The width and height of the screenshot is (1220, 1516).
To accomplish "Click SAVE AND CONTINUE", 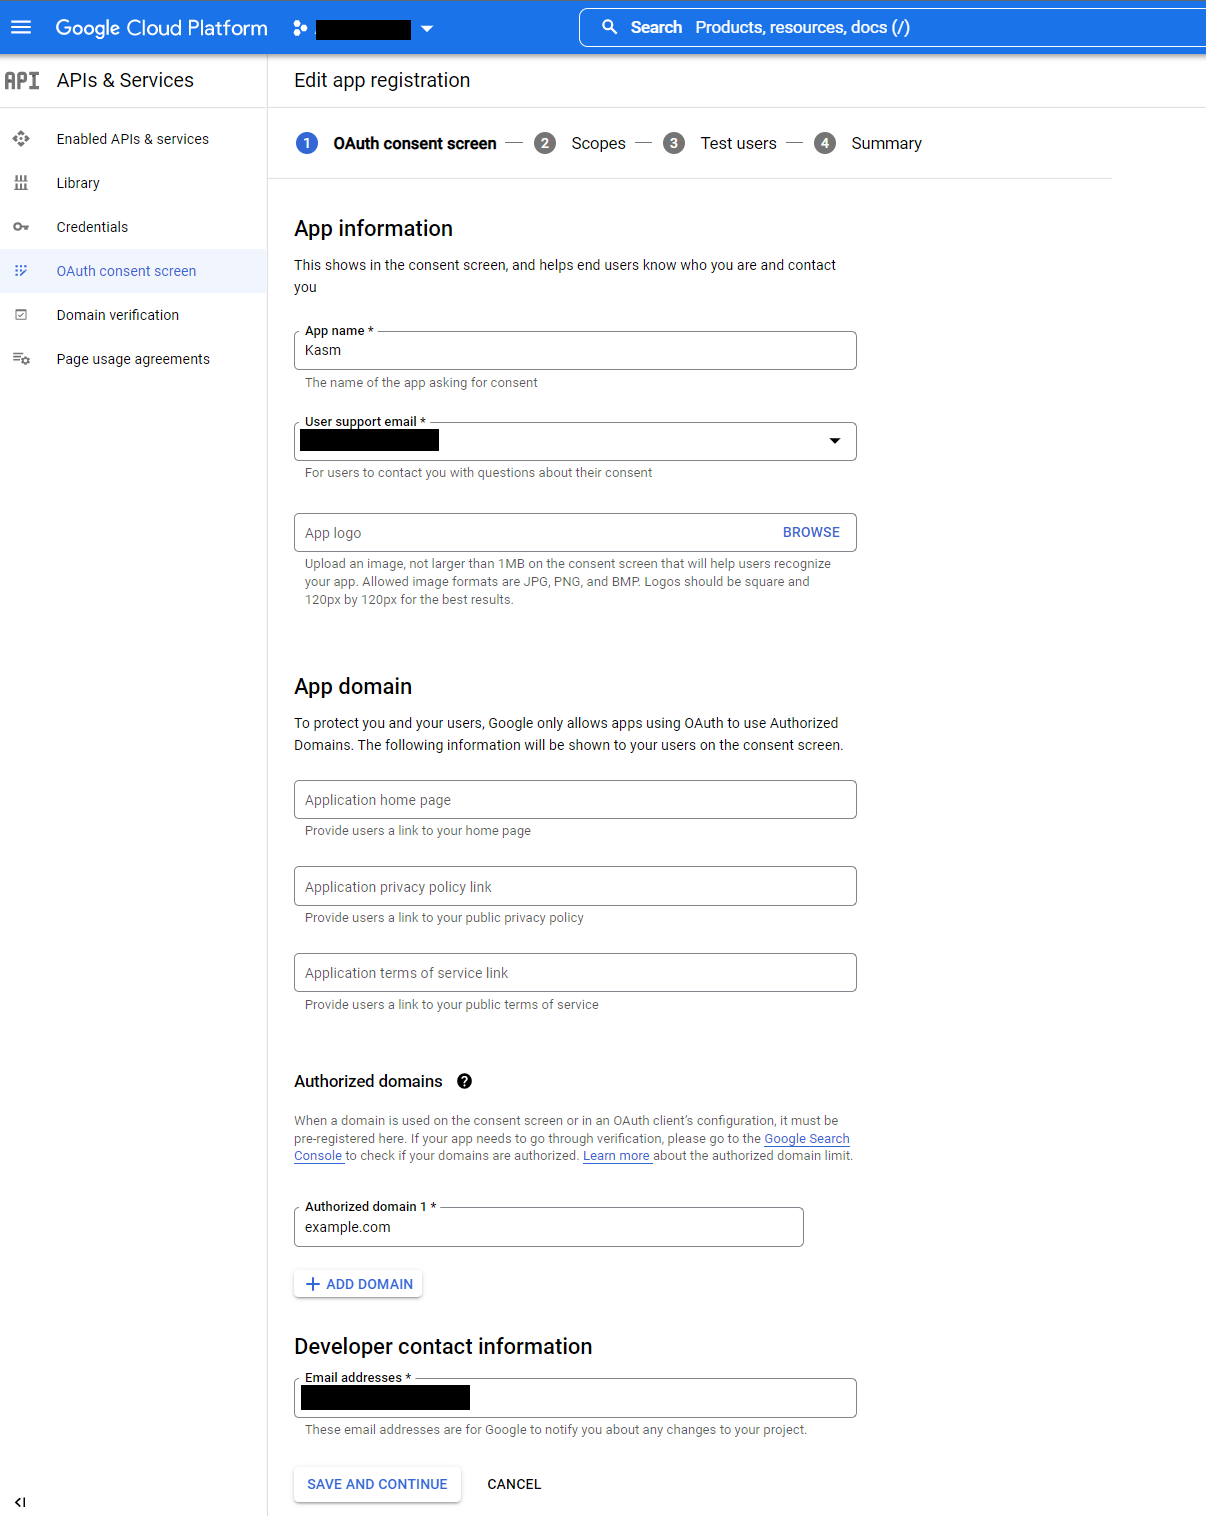I will [x=377, y=1484].
